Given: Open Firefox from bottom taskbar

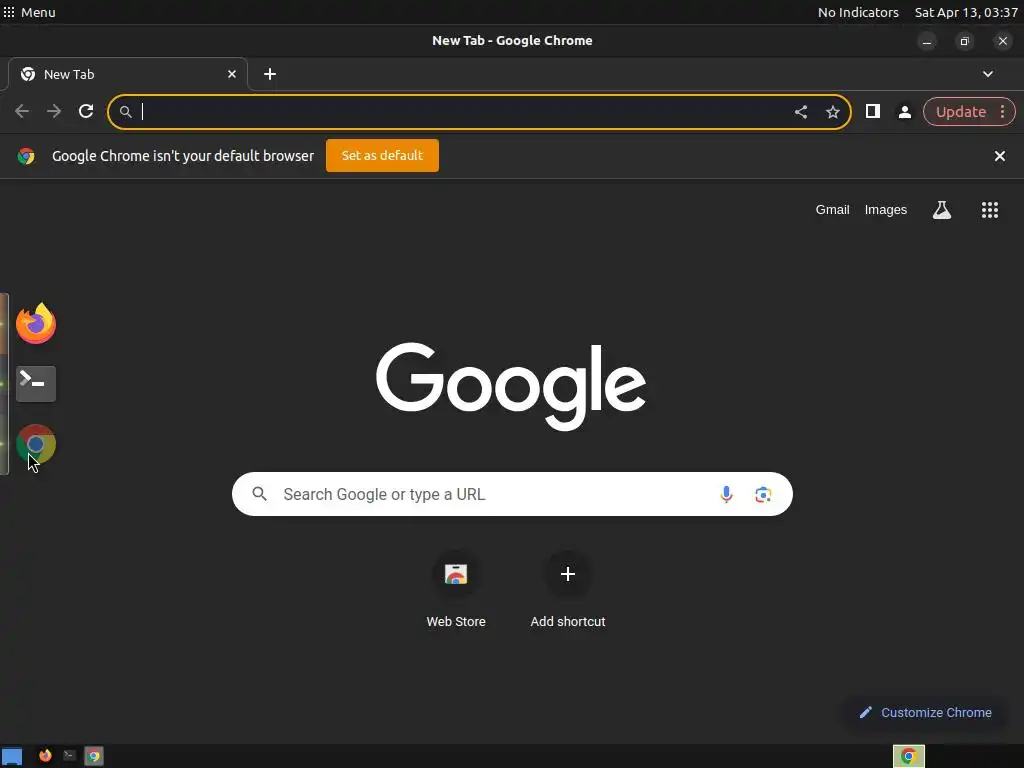Looking at the screenshot, I should [45, 756].
